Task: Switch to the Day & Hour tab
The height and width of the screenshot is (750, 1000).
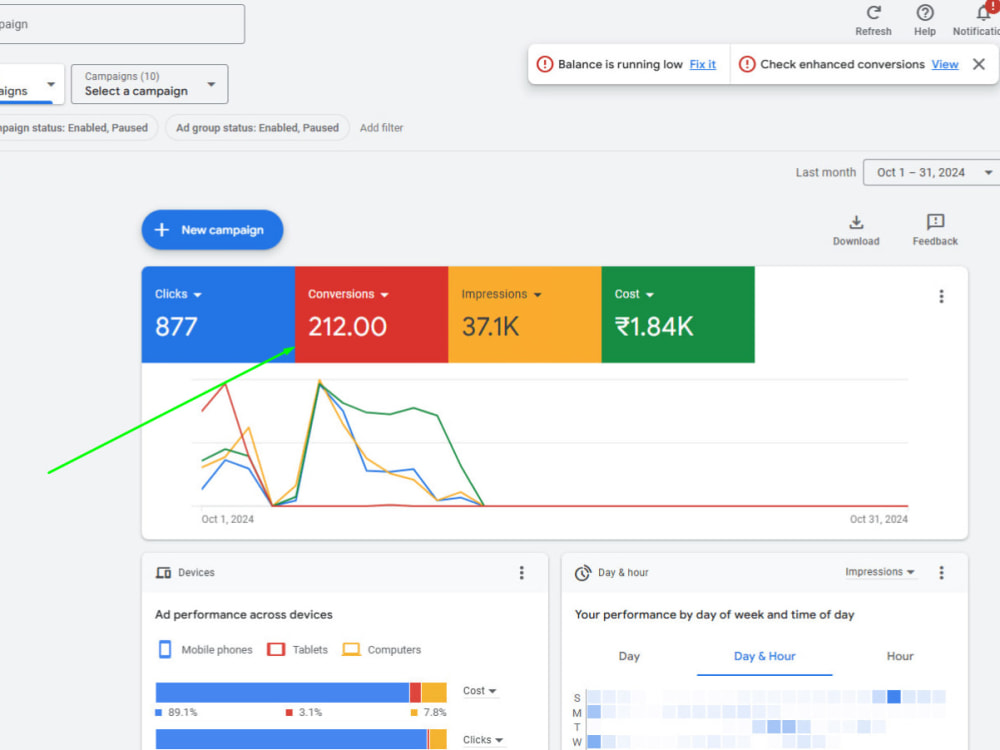Action: 764,656
